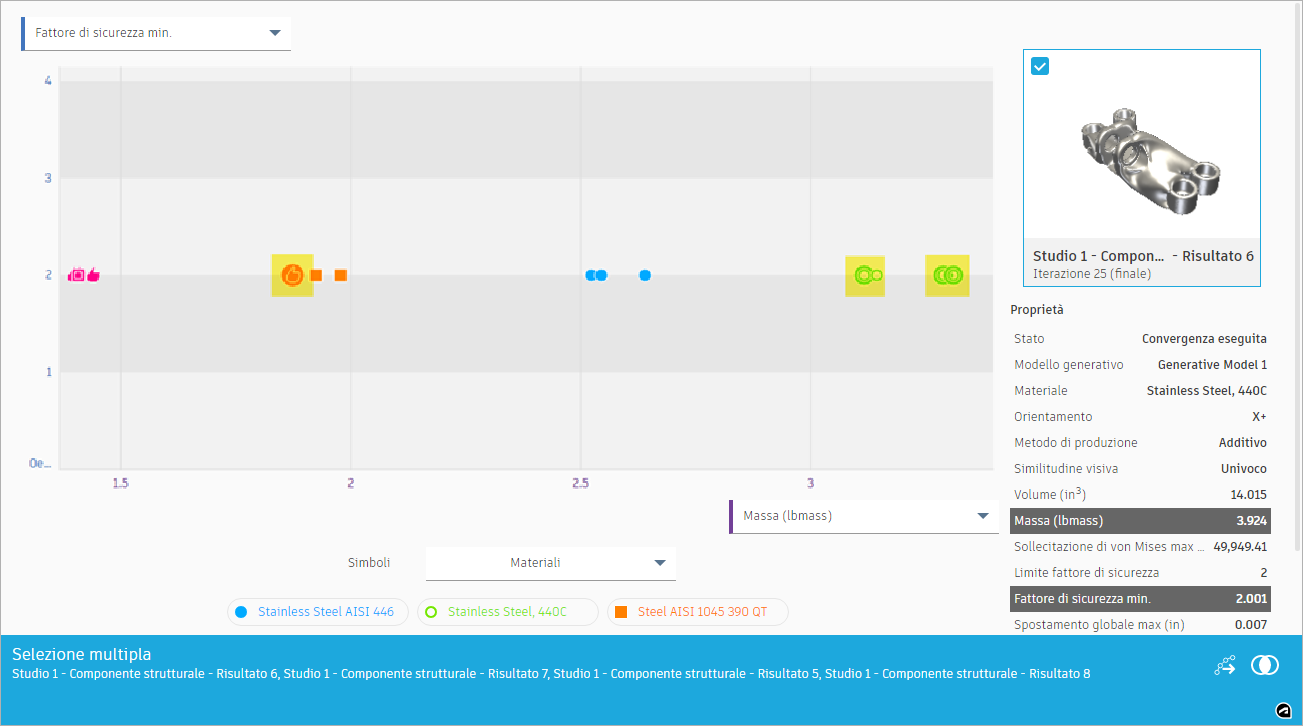
Task: Click the compare outcomes icon in the blue bar
Action: click(1264, 664)
